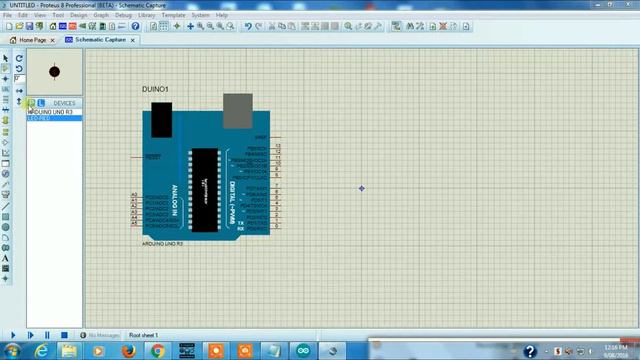Click the Zoom In magnifier icon
This screenshot has width=640, height=360.
(200, 27)
